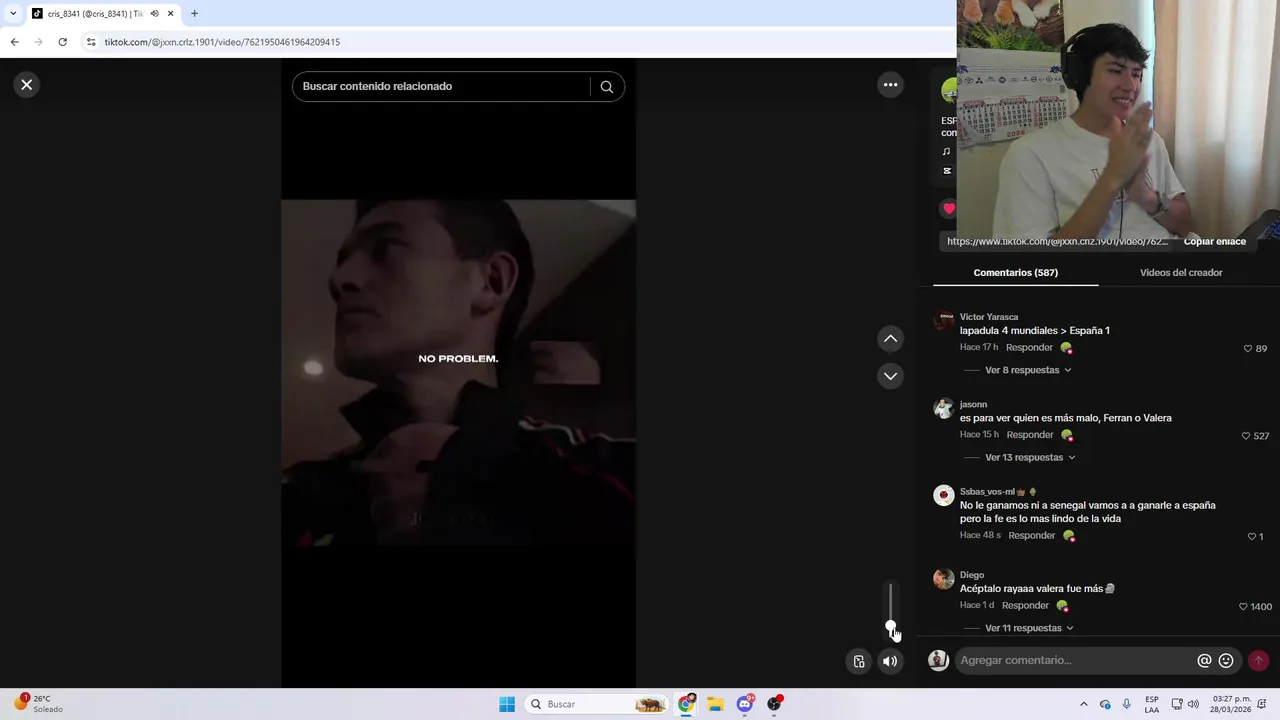Like jasonn's comment heart
Viewport: 1280px width, 720px height.
1246,436
